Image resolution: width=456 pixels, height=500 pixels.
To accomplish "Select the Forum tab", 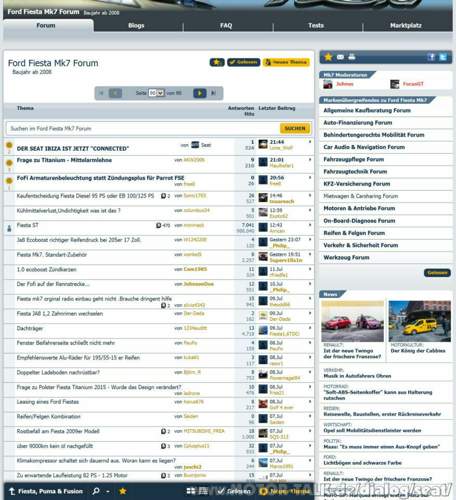I will point(46,25).
